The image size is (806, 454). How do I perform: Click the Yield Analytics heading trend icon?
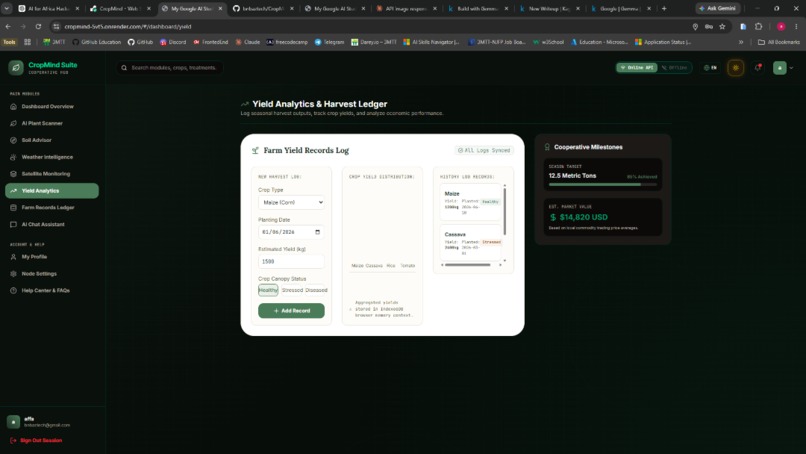point(245,104)
